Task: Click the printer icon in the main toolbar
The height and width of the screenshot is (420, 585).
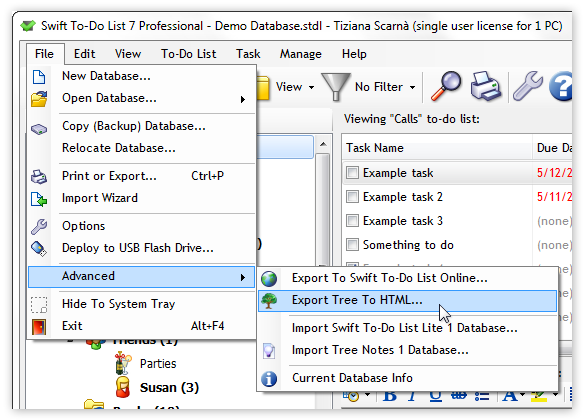Action: pyautogui.click(x=485, y=87)
